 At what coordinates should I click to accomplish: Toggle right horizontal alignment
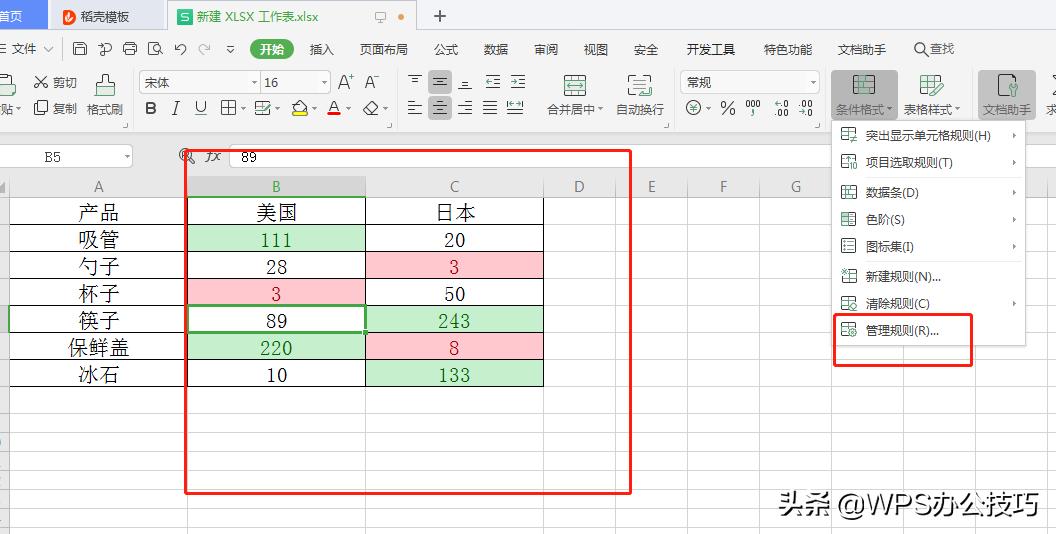pyautogui.click(x=465, y=108)
